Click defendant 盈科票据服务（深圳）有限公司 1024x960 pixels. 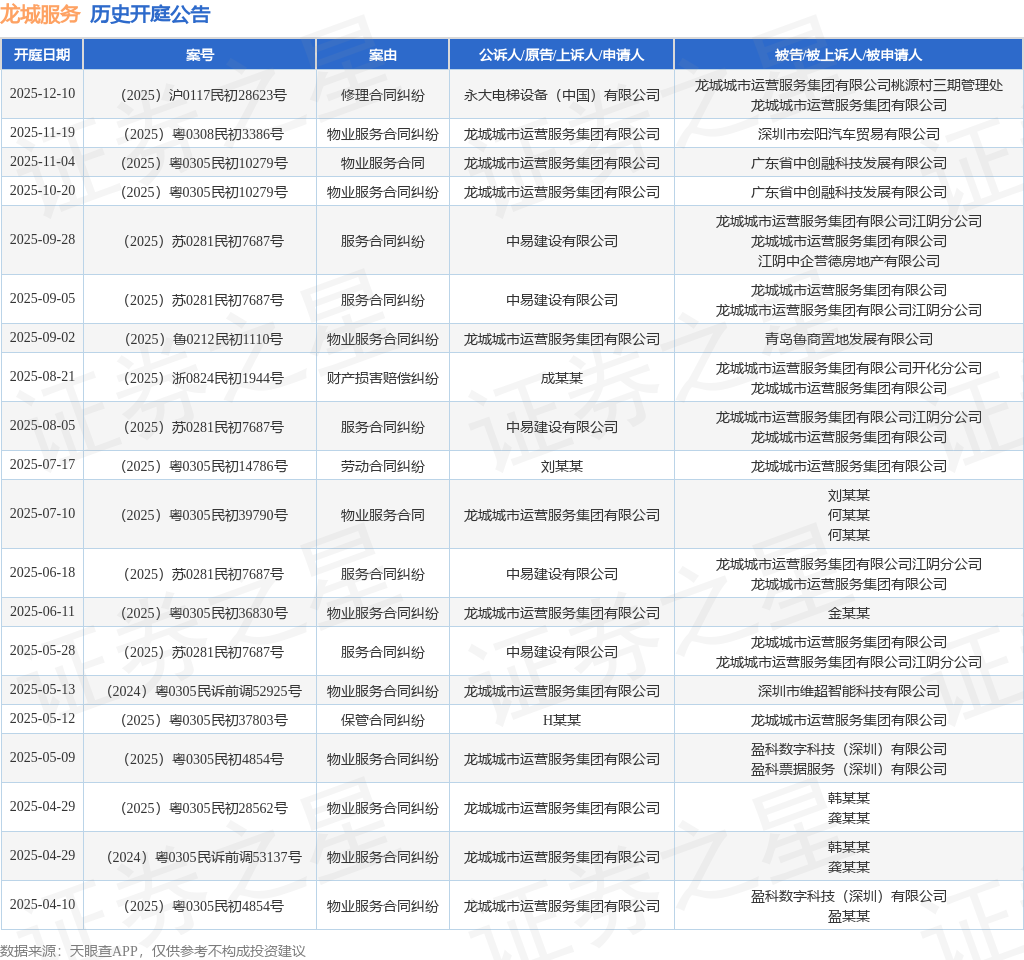[x=848, y=770]
